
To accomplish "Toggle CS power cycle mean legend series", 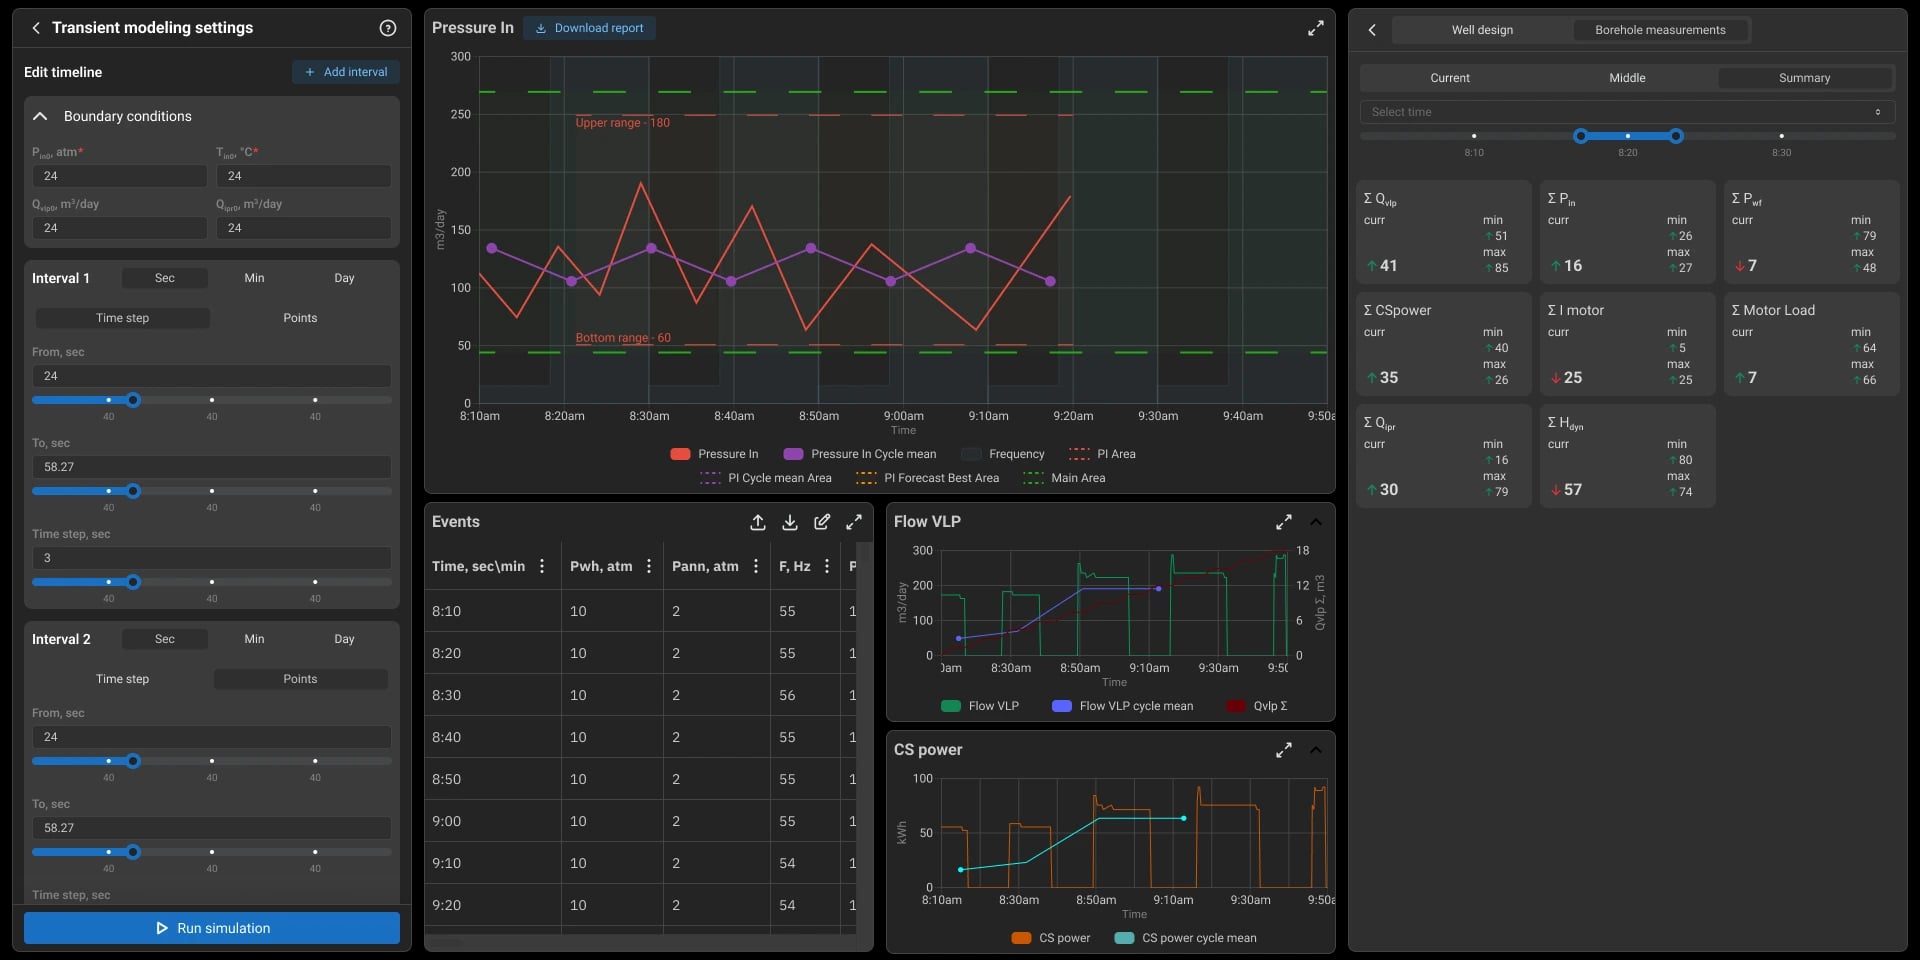I will [x=1185, y=938].
